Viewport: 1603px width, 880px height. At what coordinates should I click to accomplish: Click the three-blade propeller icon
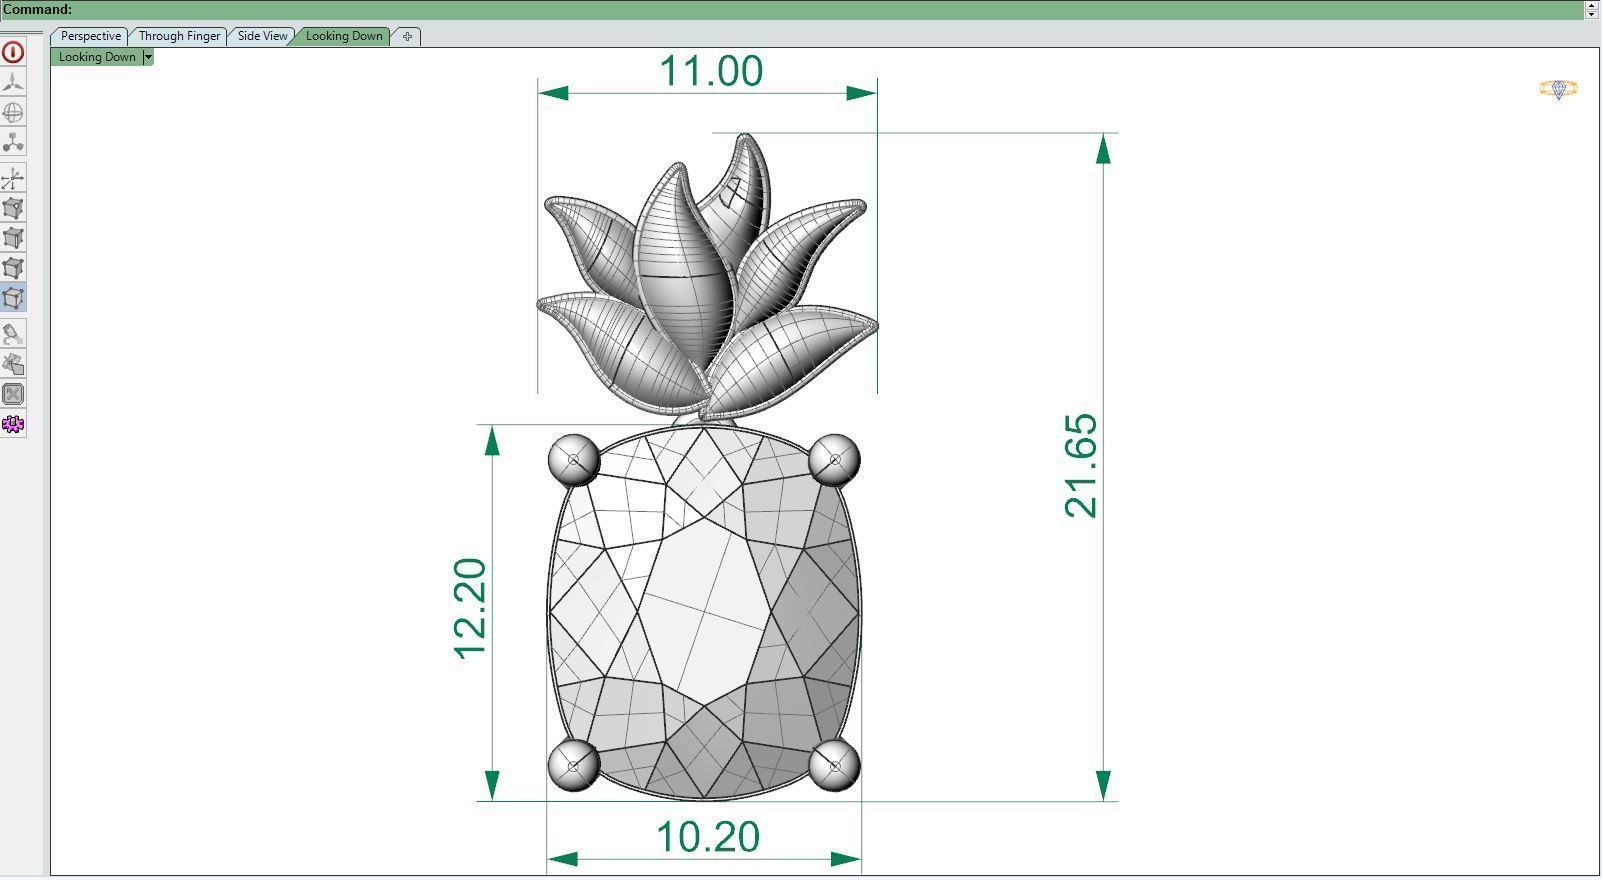(13, 82)
